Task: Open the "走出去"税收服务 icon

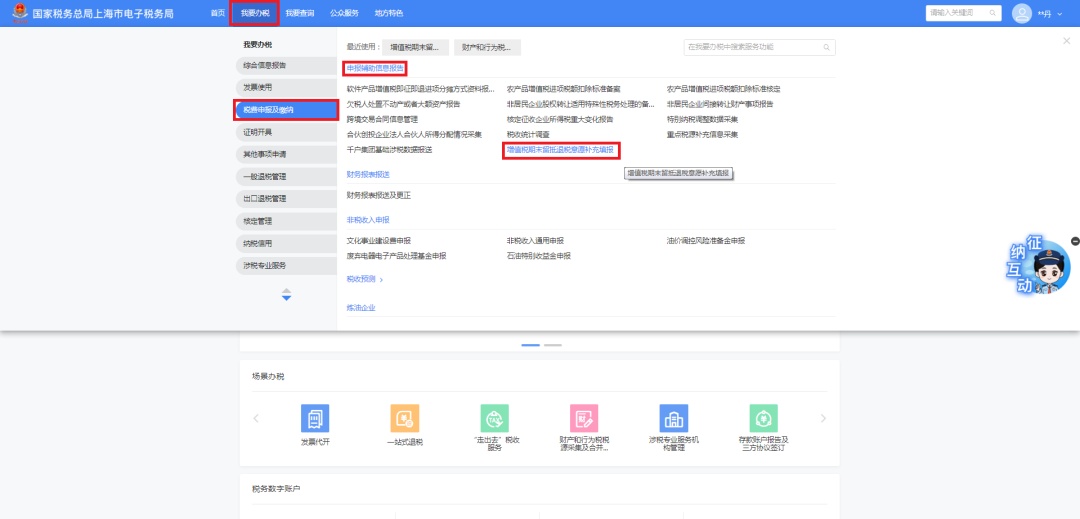Action: [x=494, y=419]
